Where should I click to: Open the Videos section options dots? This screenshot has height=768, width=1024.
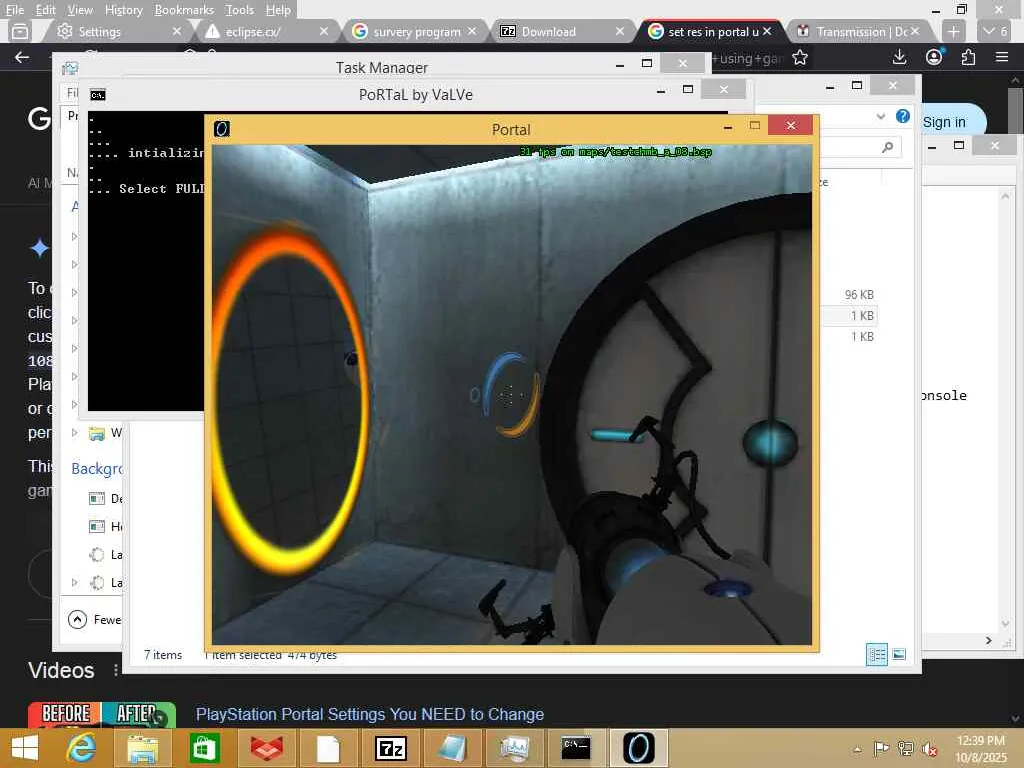pyautogui.click(x=116, y=670)
